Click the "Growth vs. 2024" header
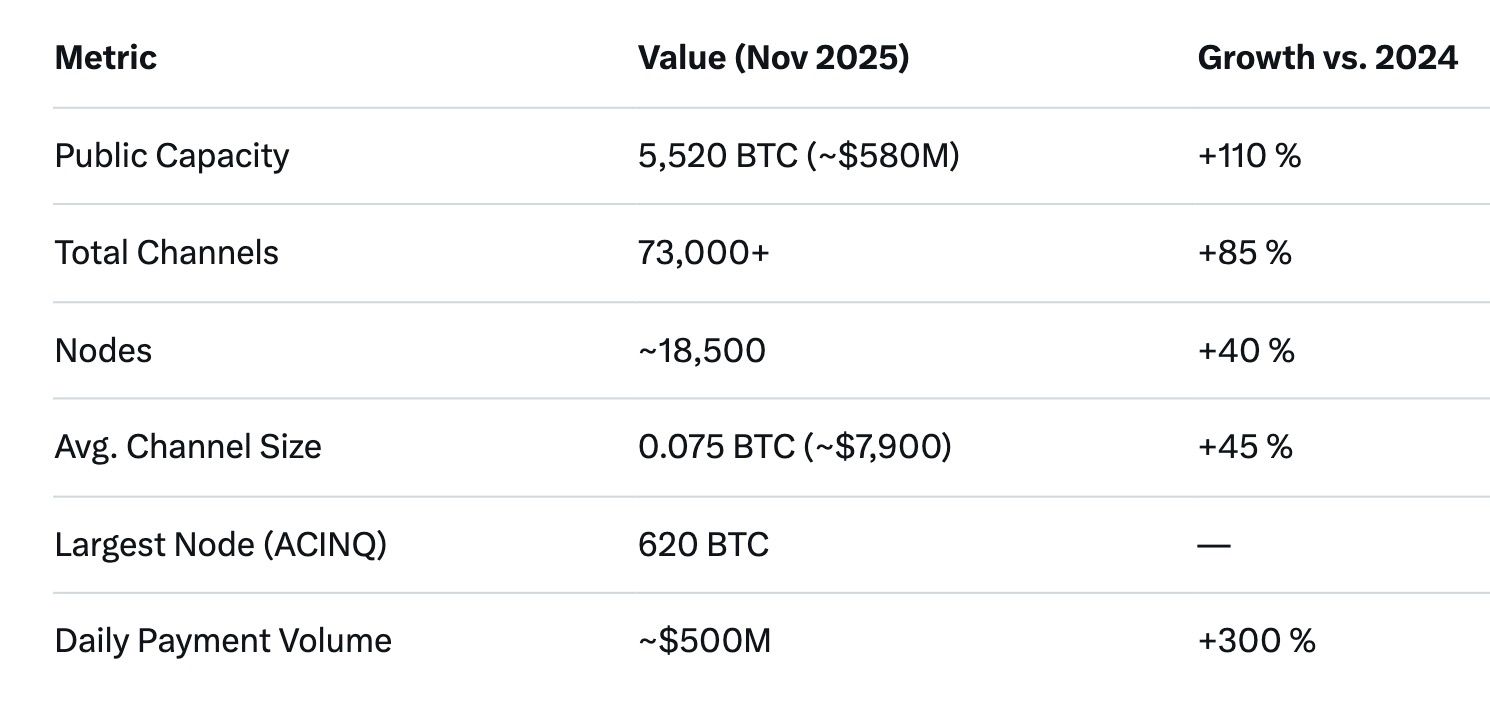Screen dimensions: 1490x710 coord(1327,58)
